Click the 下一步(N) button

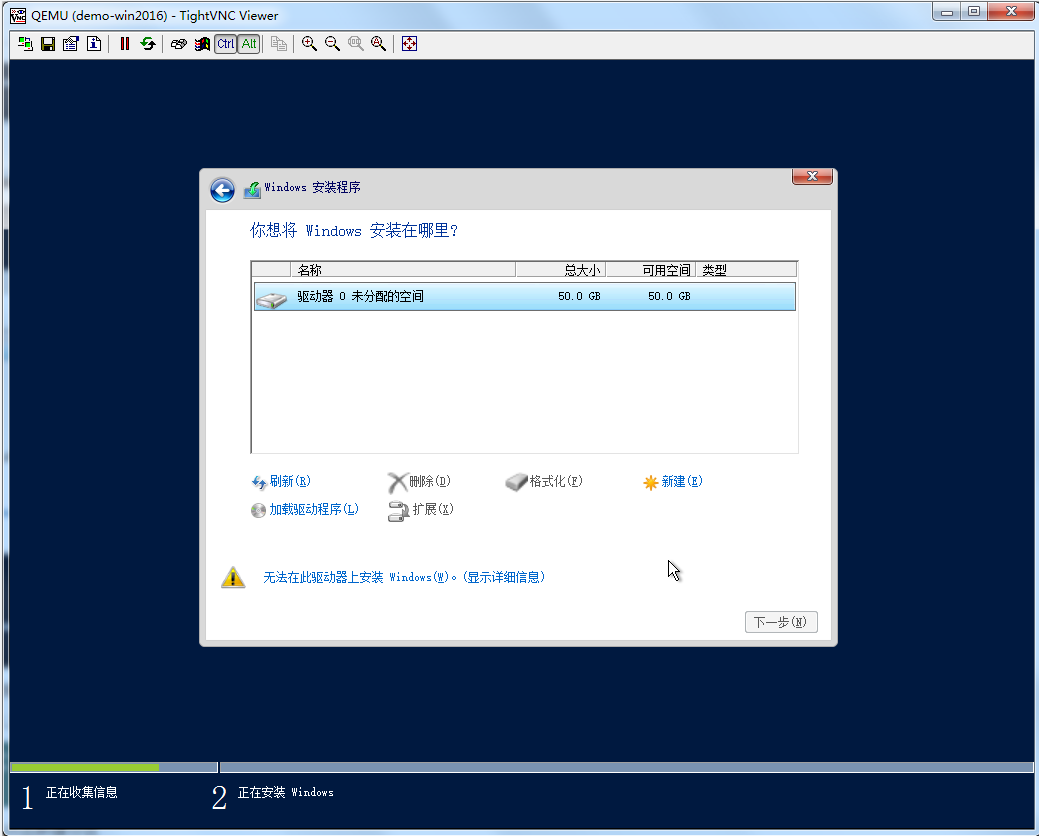[781, 622]
